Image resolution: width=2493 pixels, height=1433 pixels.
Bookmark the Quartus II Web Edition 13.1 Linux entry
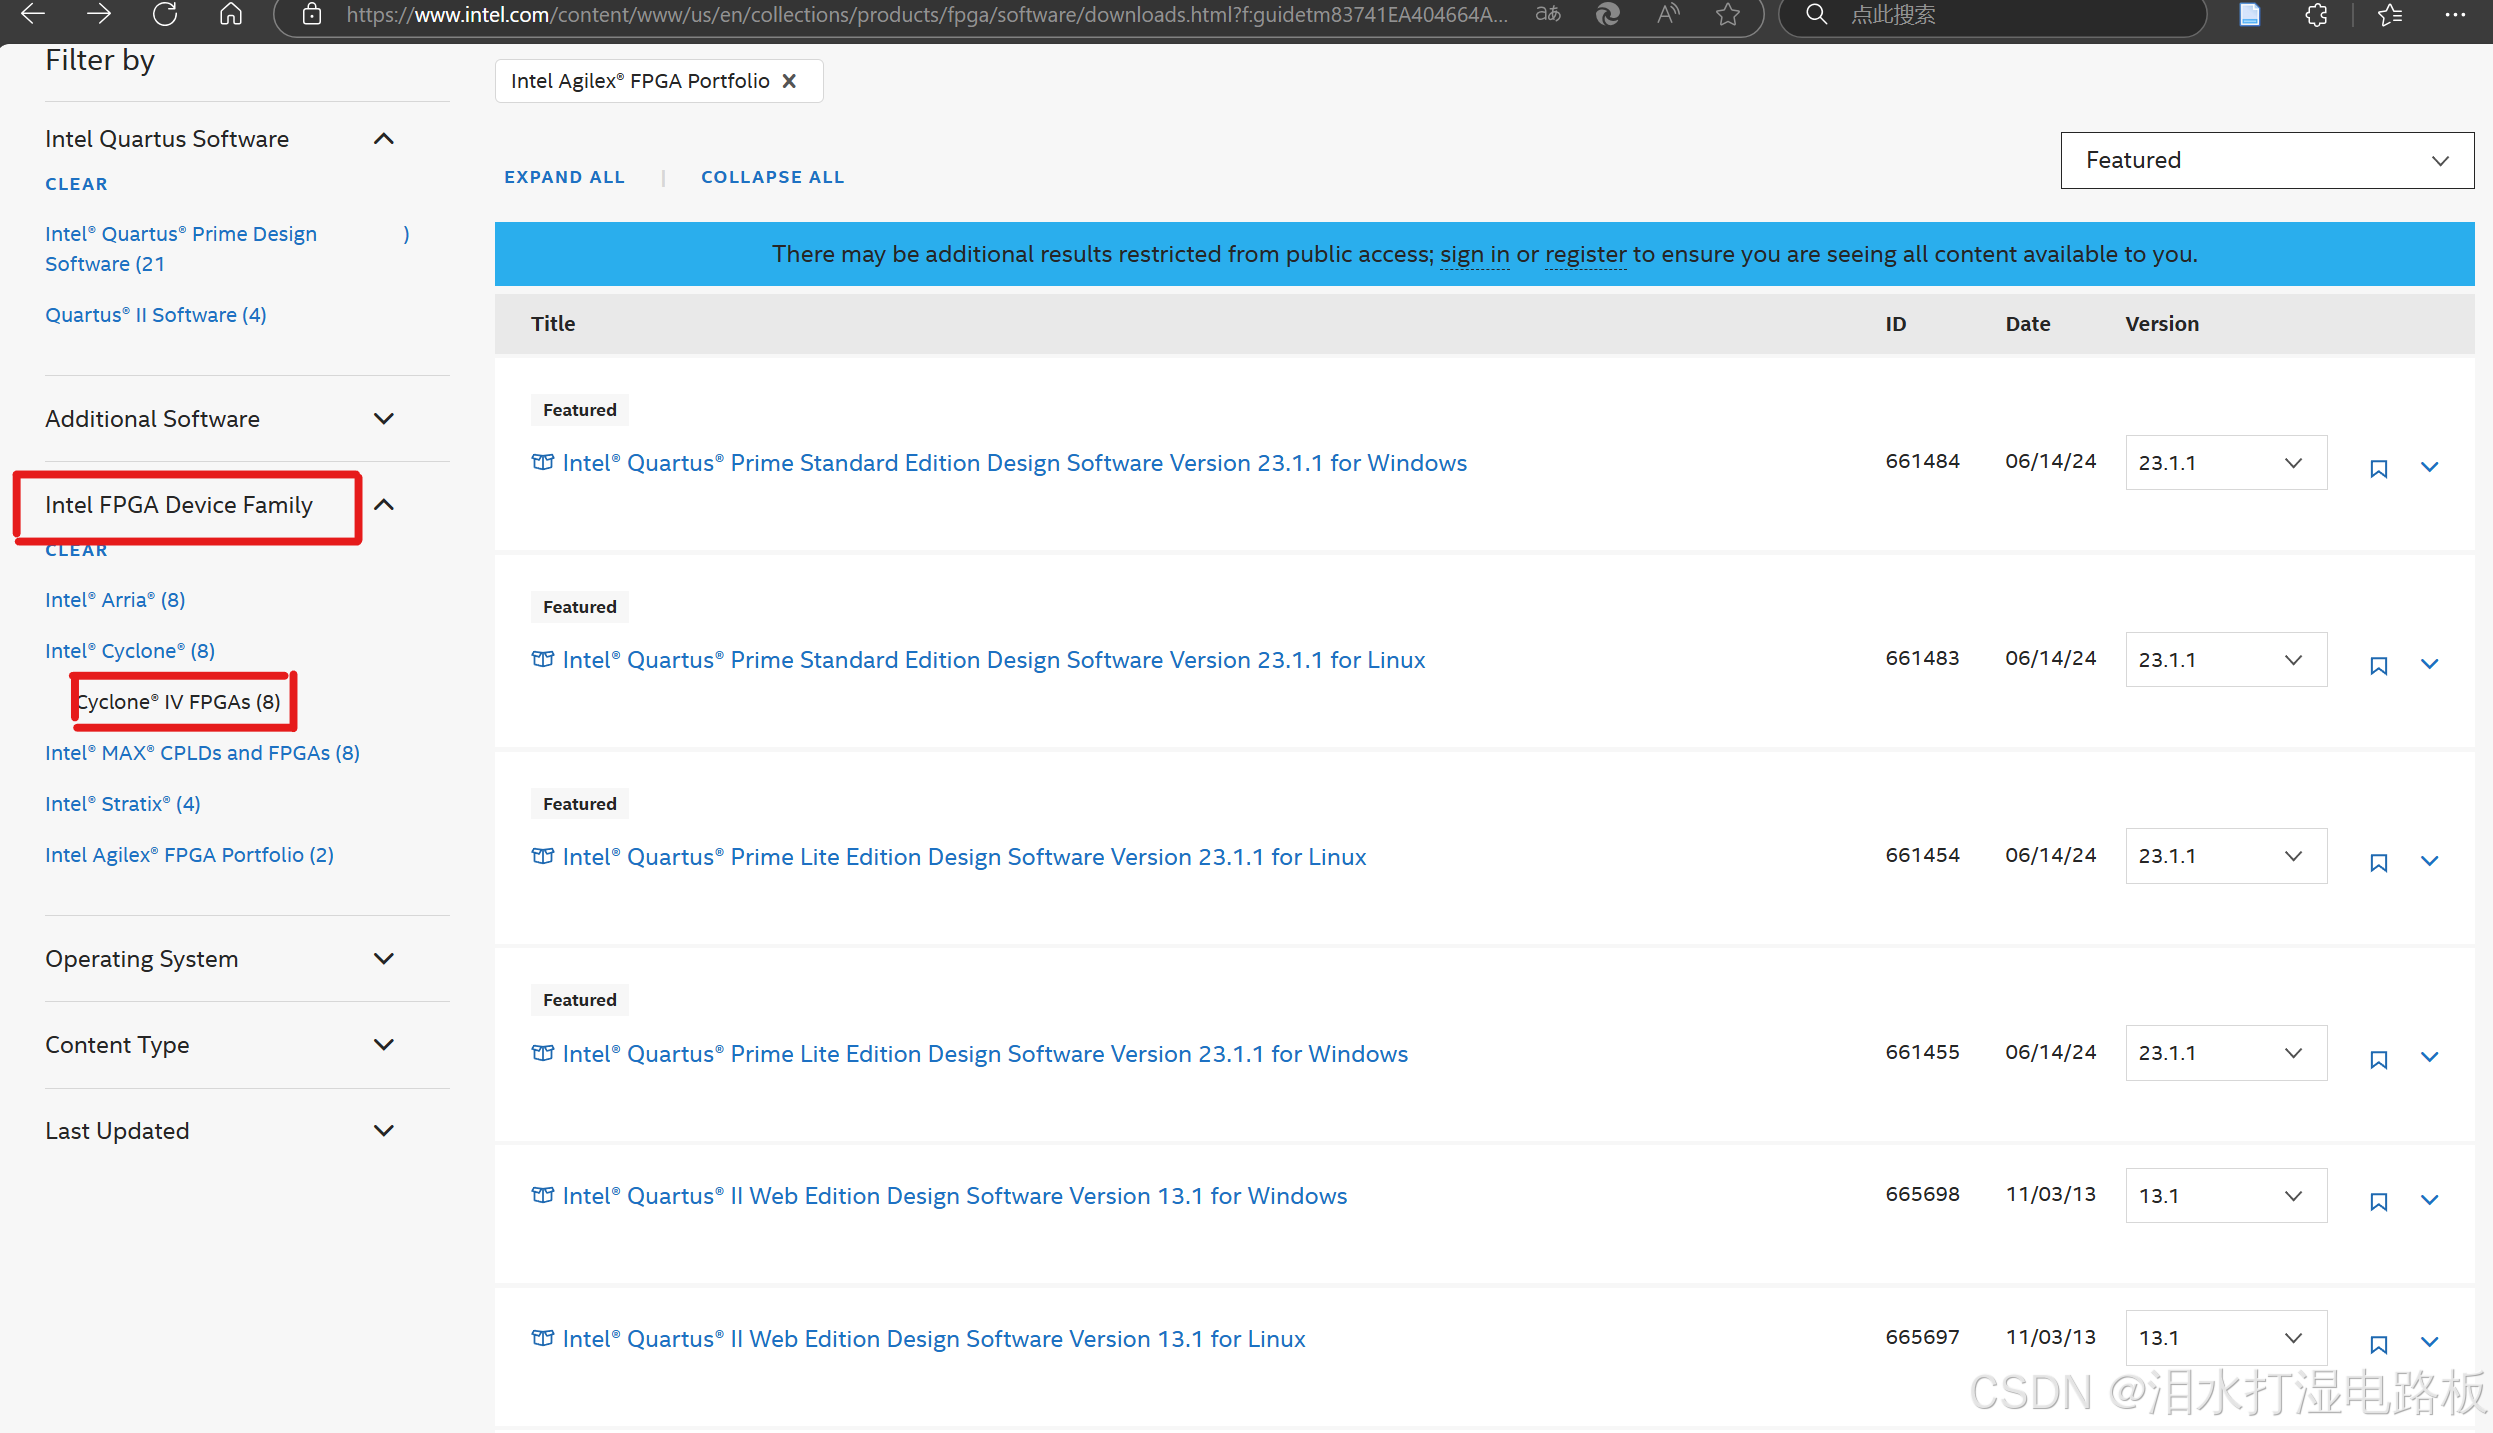2378,1344
